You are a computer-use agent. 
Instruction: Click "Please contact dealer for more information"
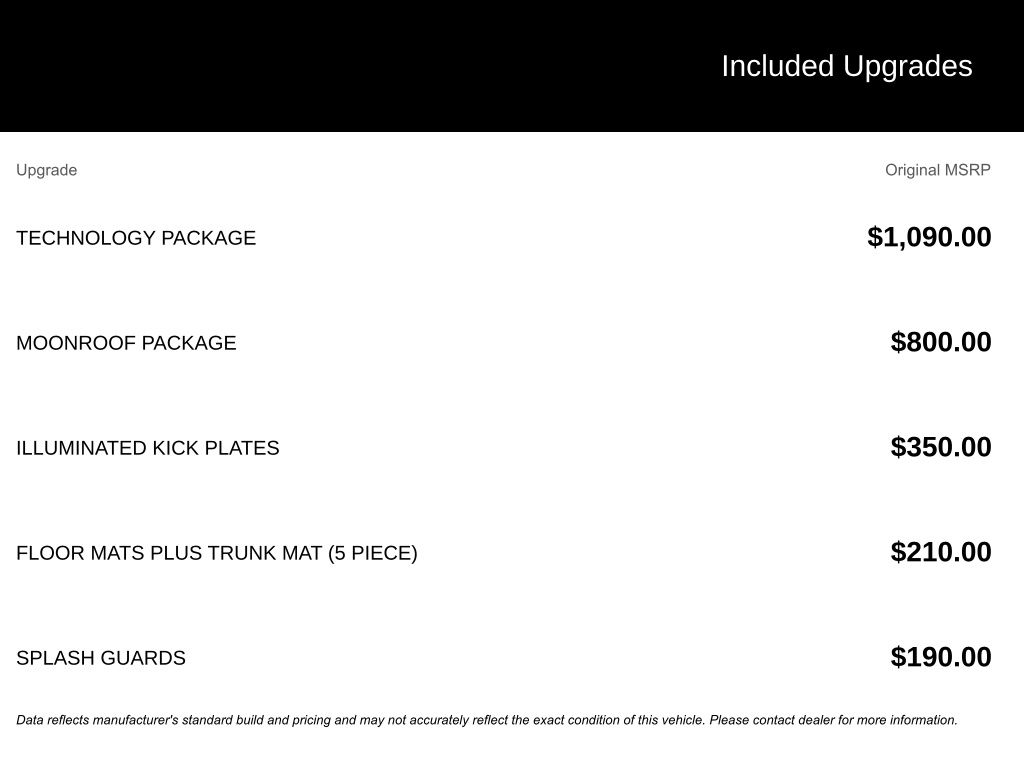[x=833, y=720]
